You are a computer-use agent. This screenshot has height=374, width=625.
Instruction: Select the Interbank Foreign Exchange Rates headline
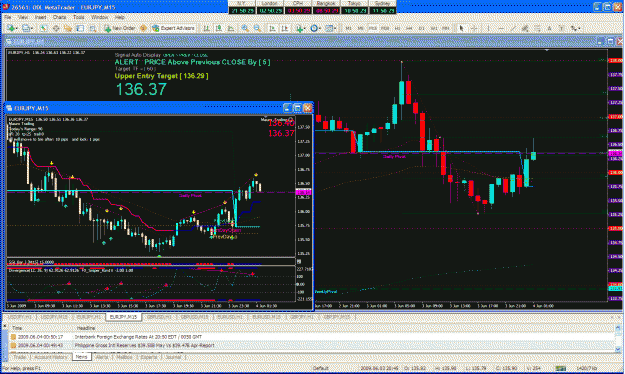click(x=313, y=337)
